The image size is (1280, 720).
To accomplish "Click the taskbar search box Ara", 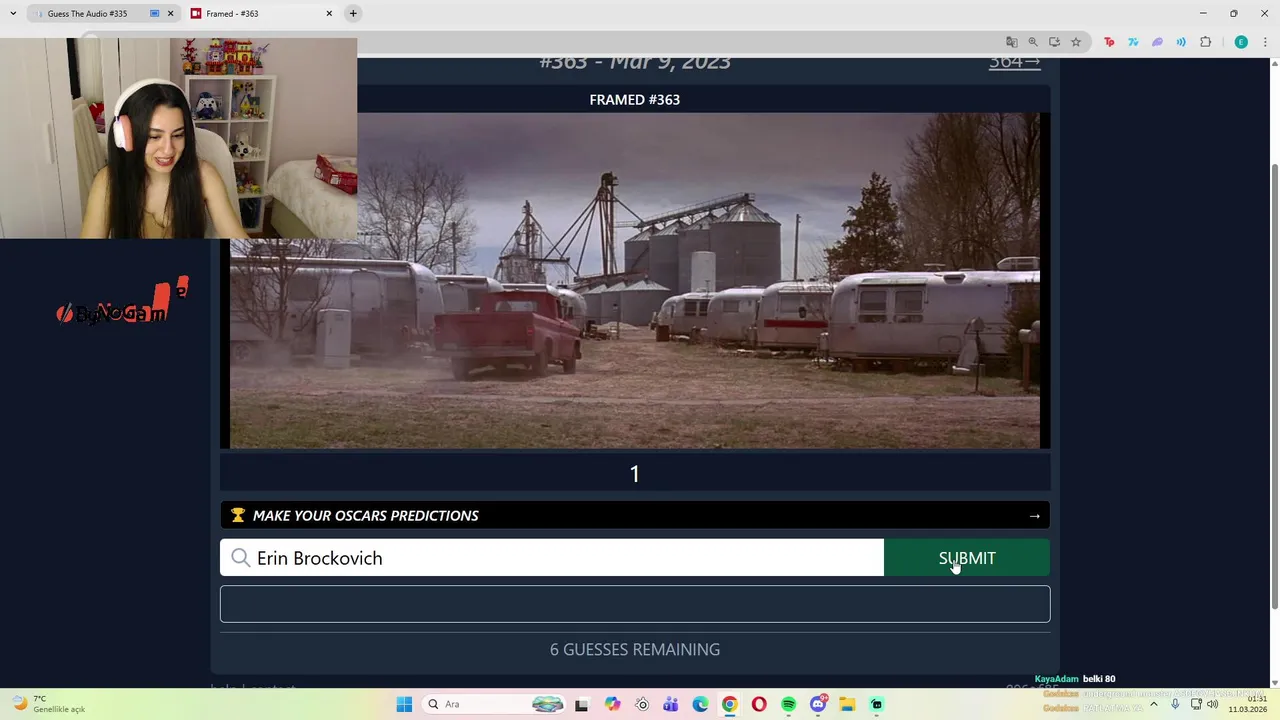I will pyautogui.click(x=495, y=704).
